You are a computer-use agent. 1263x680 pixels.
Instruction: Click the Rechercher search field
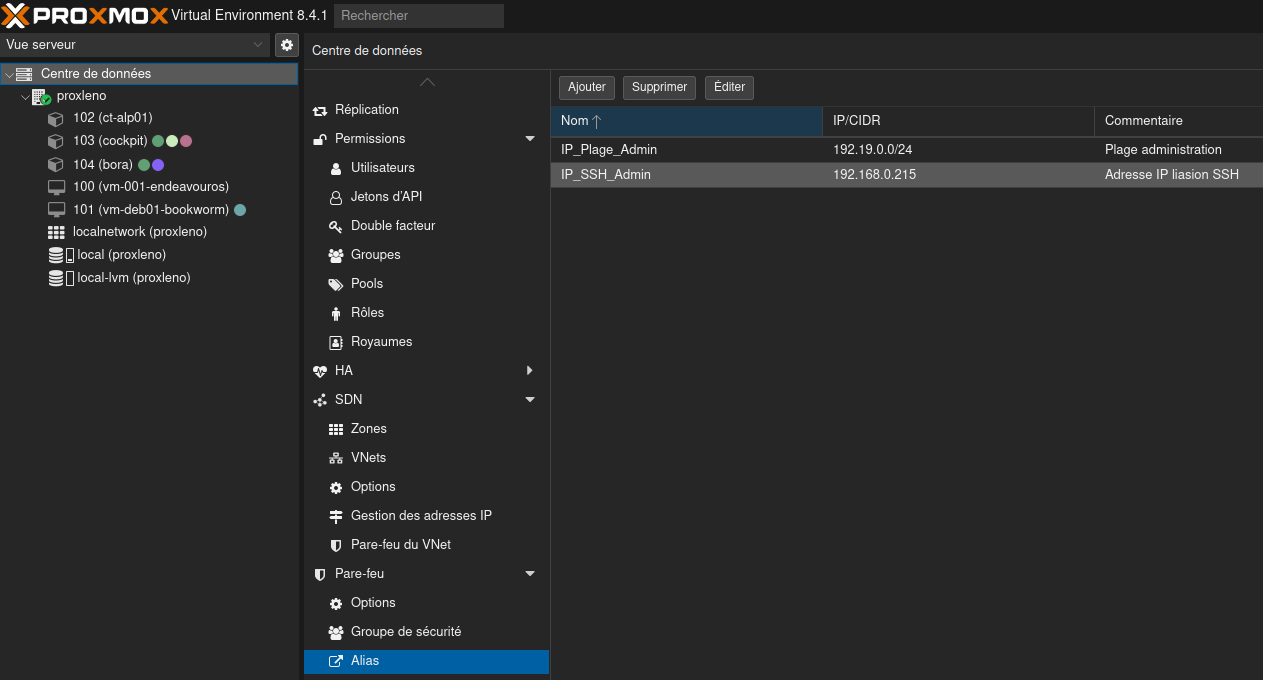pyautogui.click(x=418, y=16)
